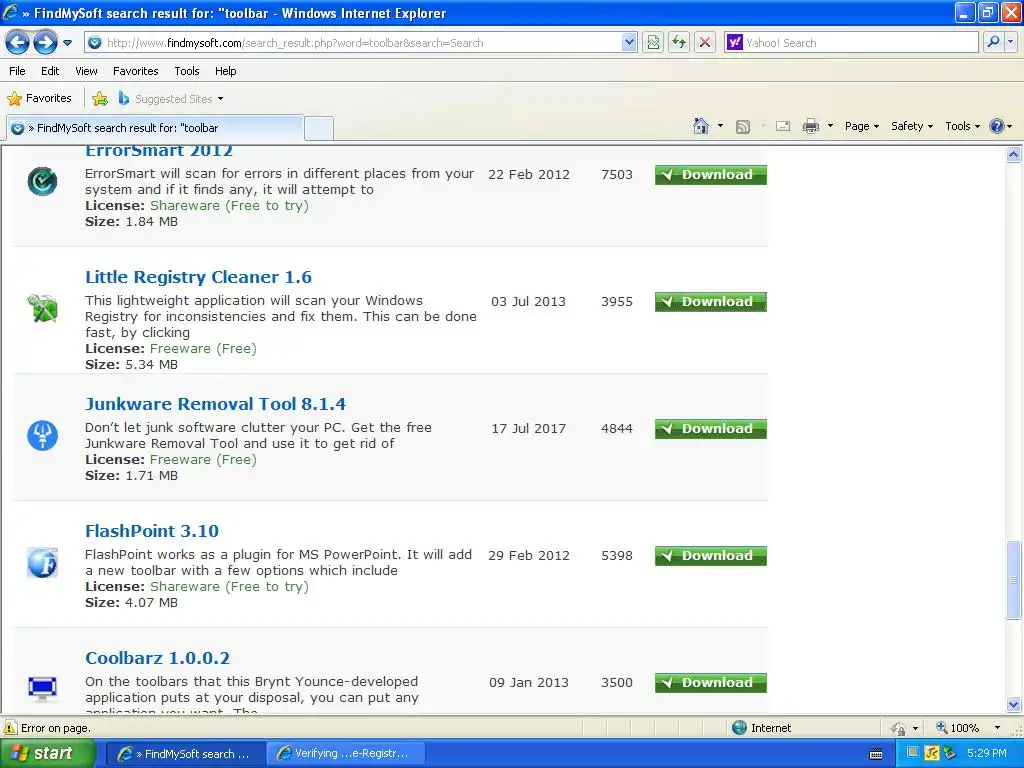
Task: Click the Add to Favorites Bar icon
Action: tap(100, 99)
